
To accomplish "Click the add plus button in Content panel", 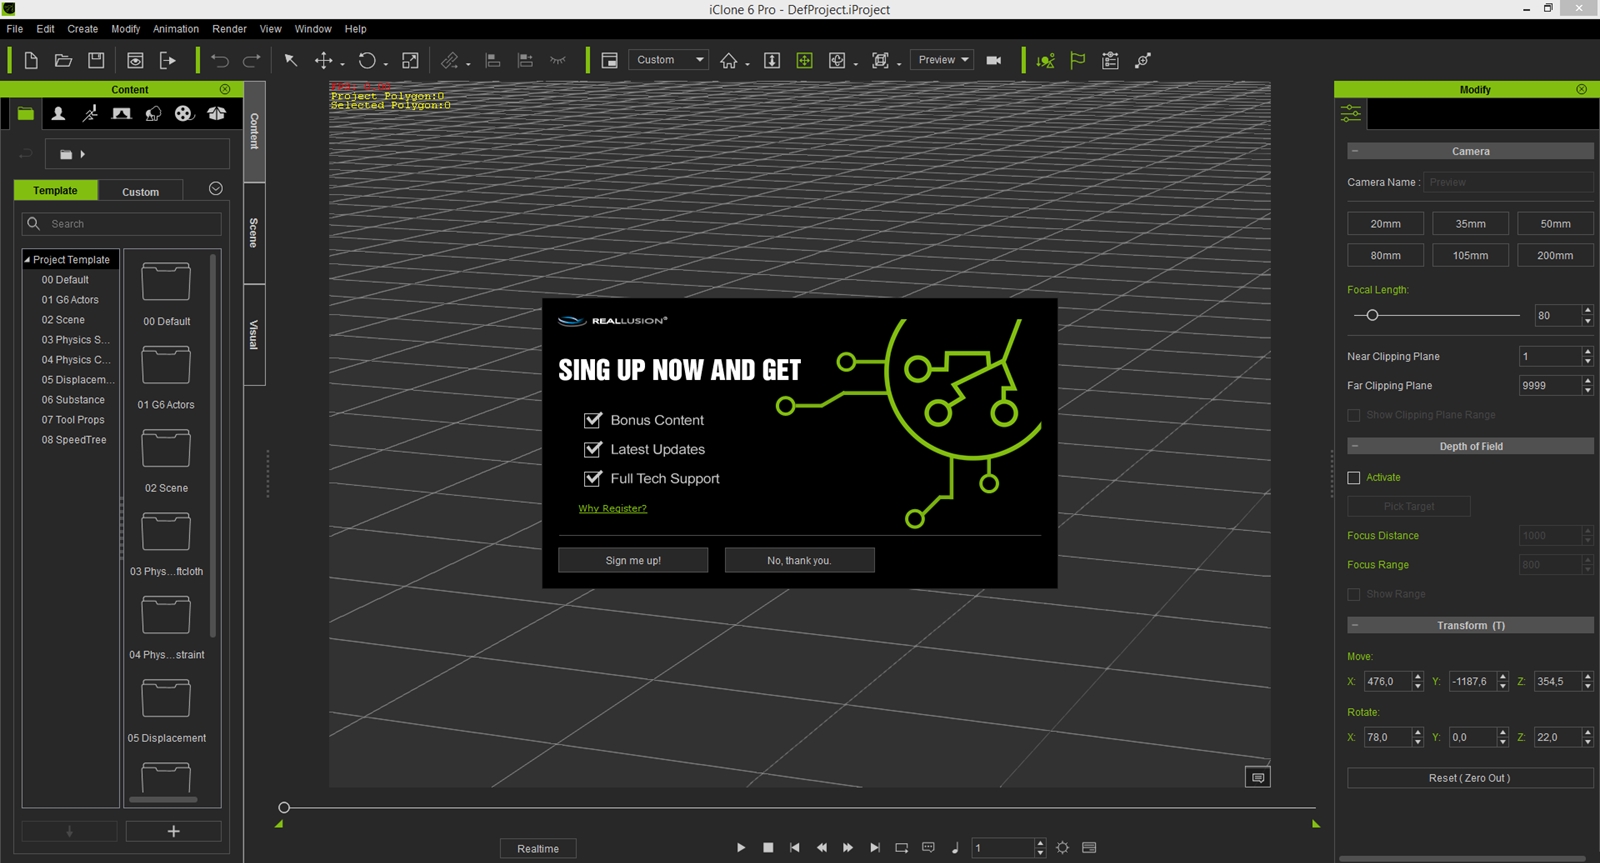I will tap(173, 831).
